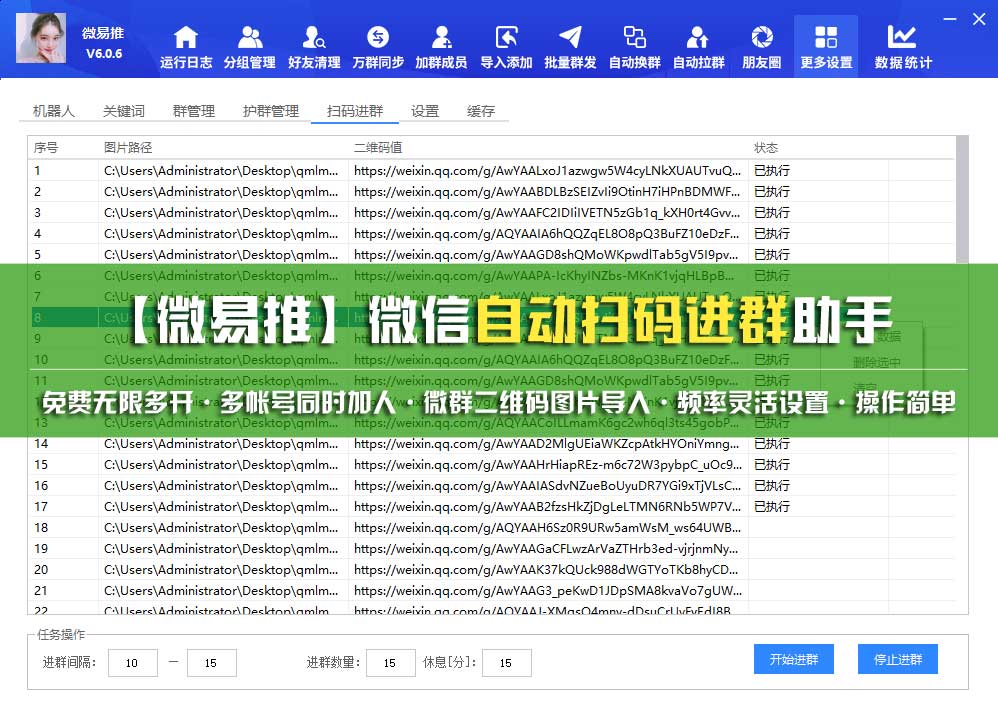Screen dimensions: 998x701
Task: Click the 进群数量 input field
Action: [x=391, y=662]
